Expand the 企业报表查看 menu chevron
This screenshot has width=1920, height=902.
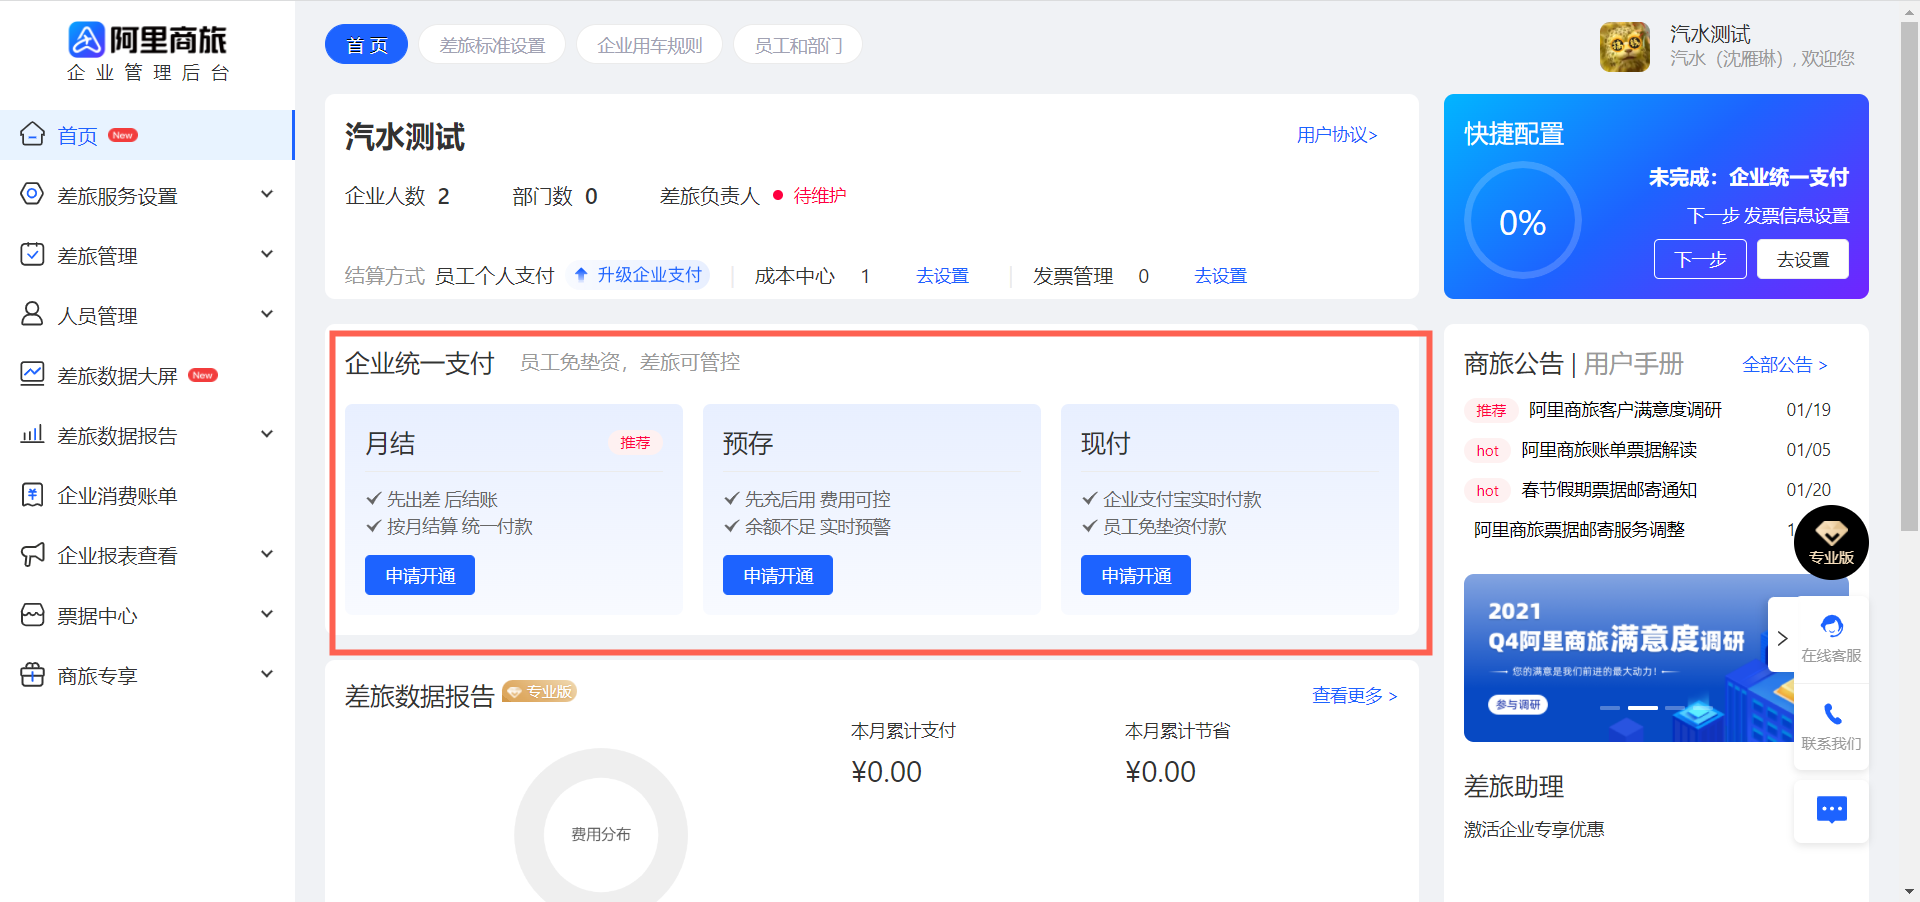[267, 554]
